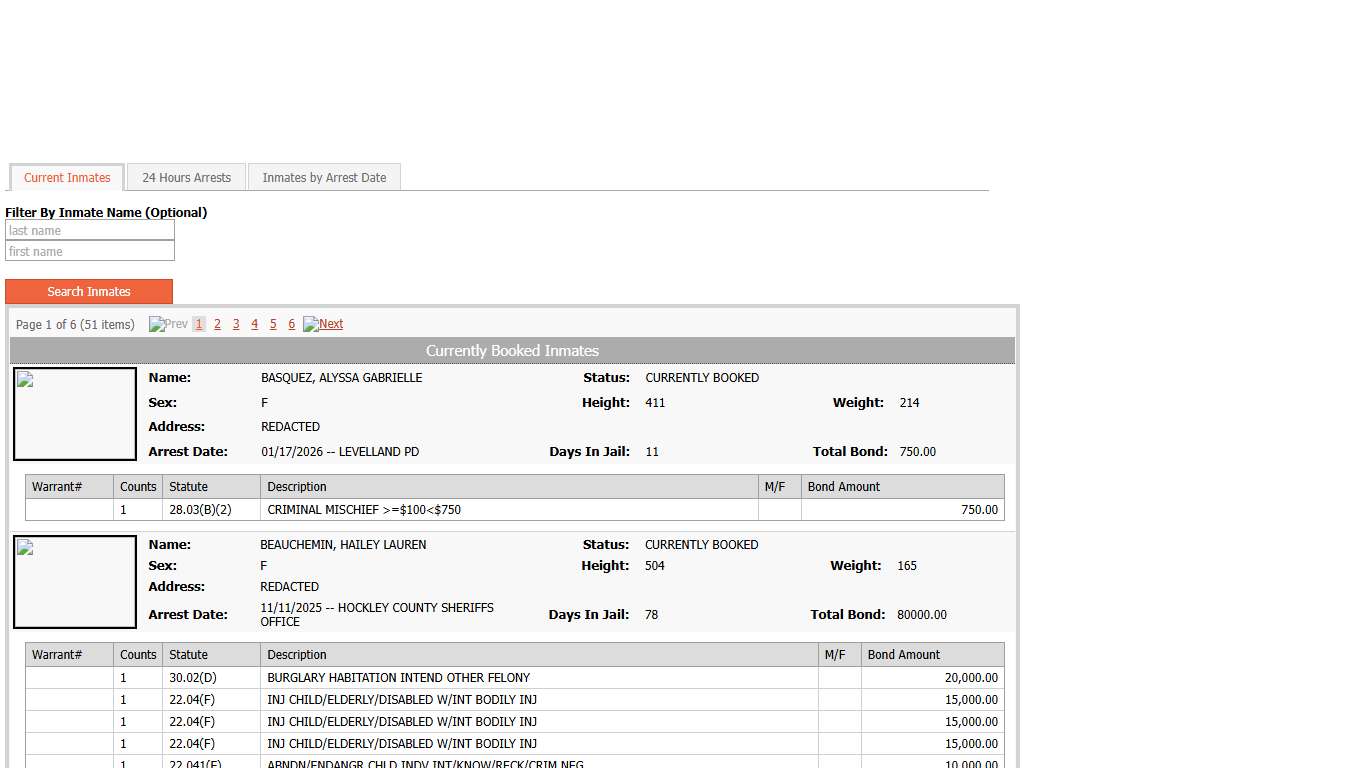Click Bond Amount header in Basquez's table
This screenshot has width=1366, height=768.
[844, 487]
